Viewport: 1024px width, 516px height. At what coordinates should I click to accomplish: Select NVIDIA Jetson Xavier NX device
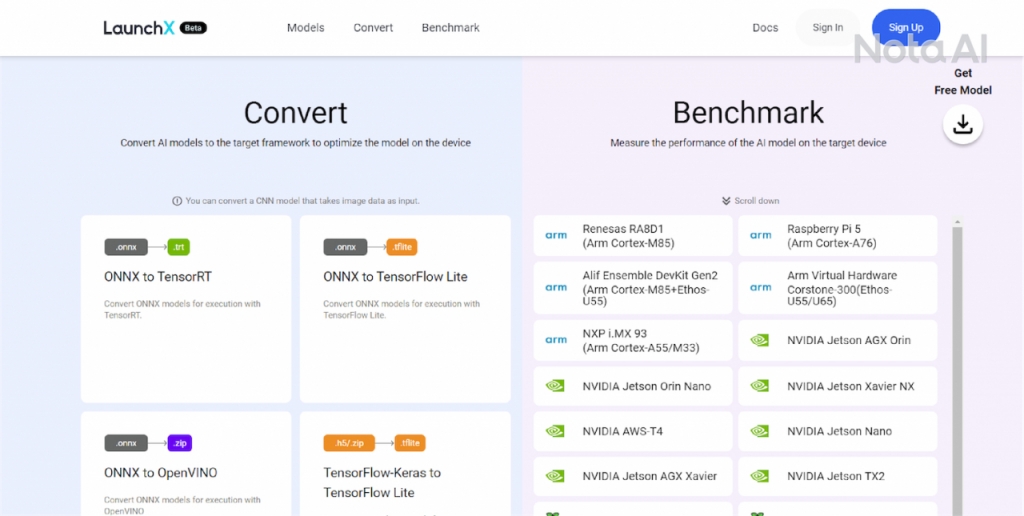(x=838, y=386)
